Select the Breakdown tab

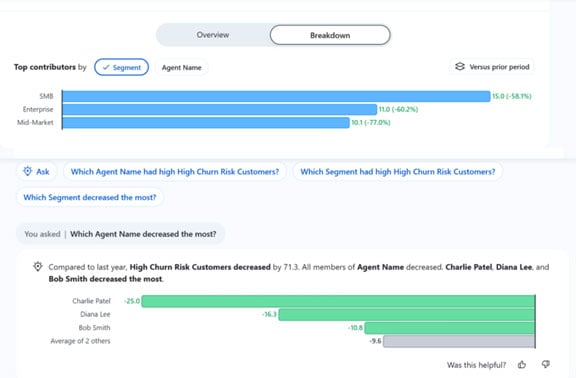[330, 35]
